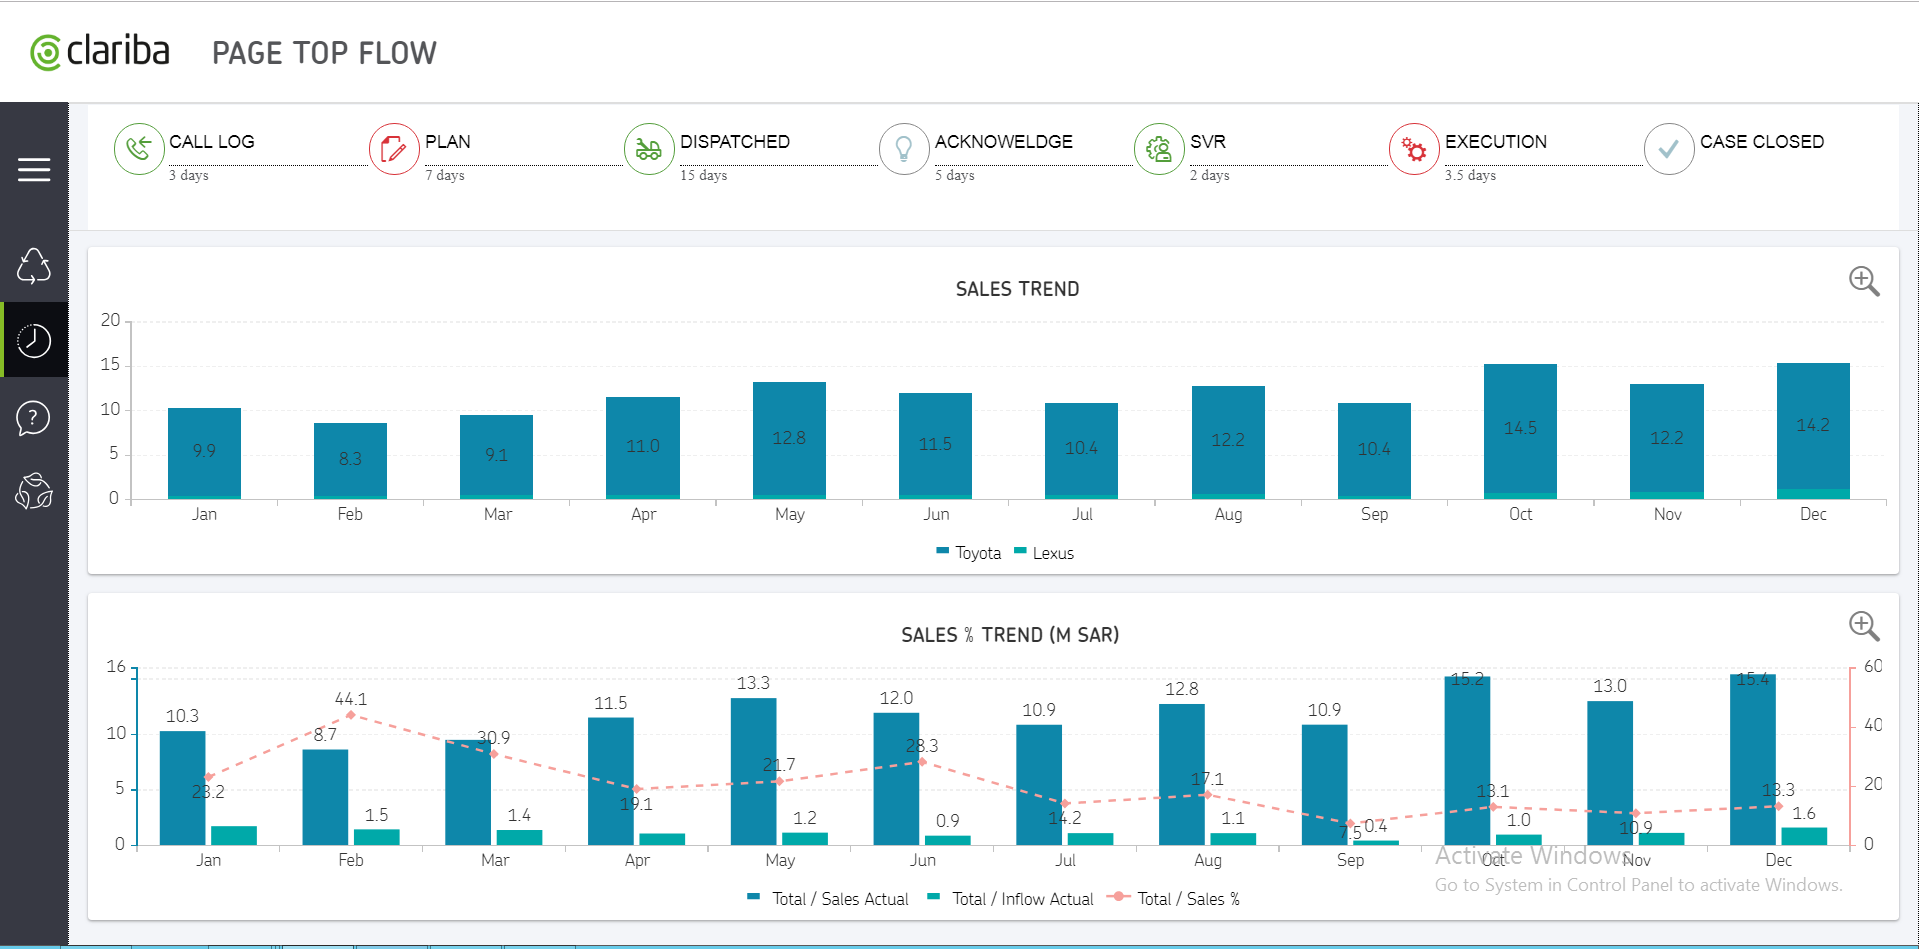Click the leaf recycle sidebar icon
Image resolution: width=1919 pixels, height=949 pixels.
[34, 492]
